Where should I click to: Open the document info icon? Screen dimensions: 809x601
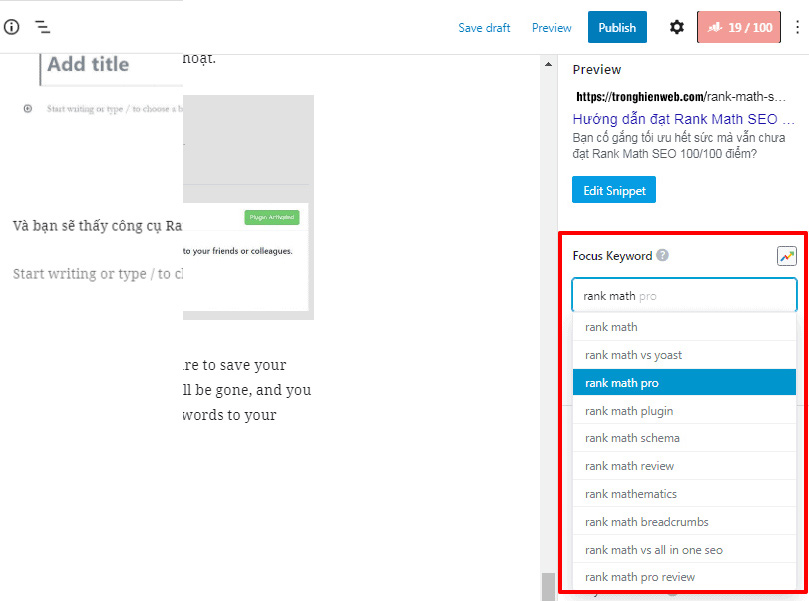pos(11,27)
